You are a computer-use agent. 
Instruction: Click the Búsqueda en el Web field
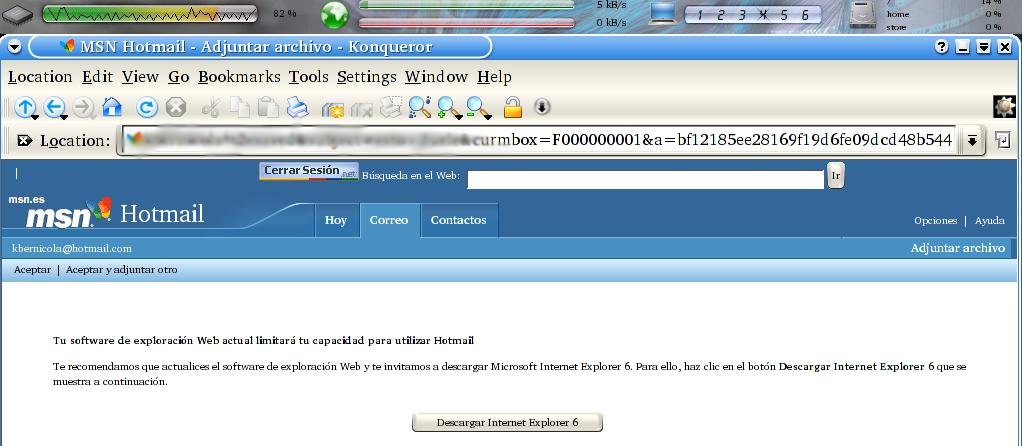point(646,179)
